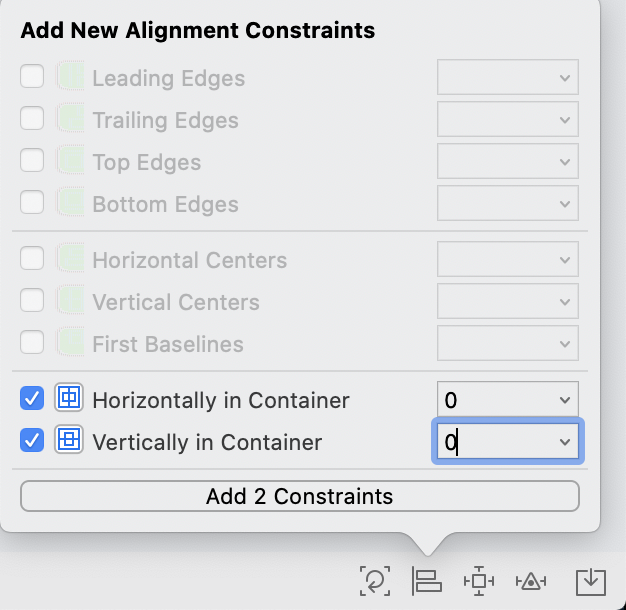The image size is (626, 610).
Task: Open the Add New Constraints pin icon
Action: click(479, 580)
